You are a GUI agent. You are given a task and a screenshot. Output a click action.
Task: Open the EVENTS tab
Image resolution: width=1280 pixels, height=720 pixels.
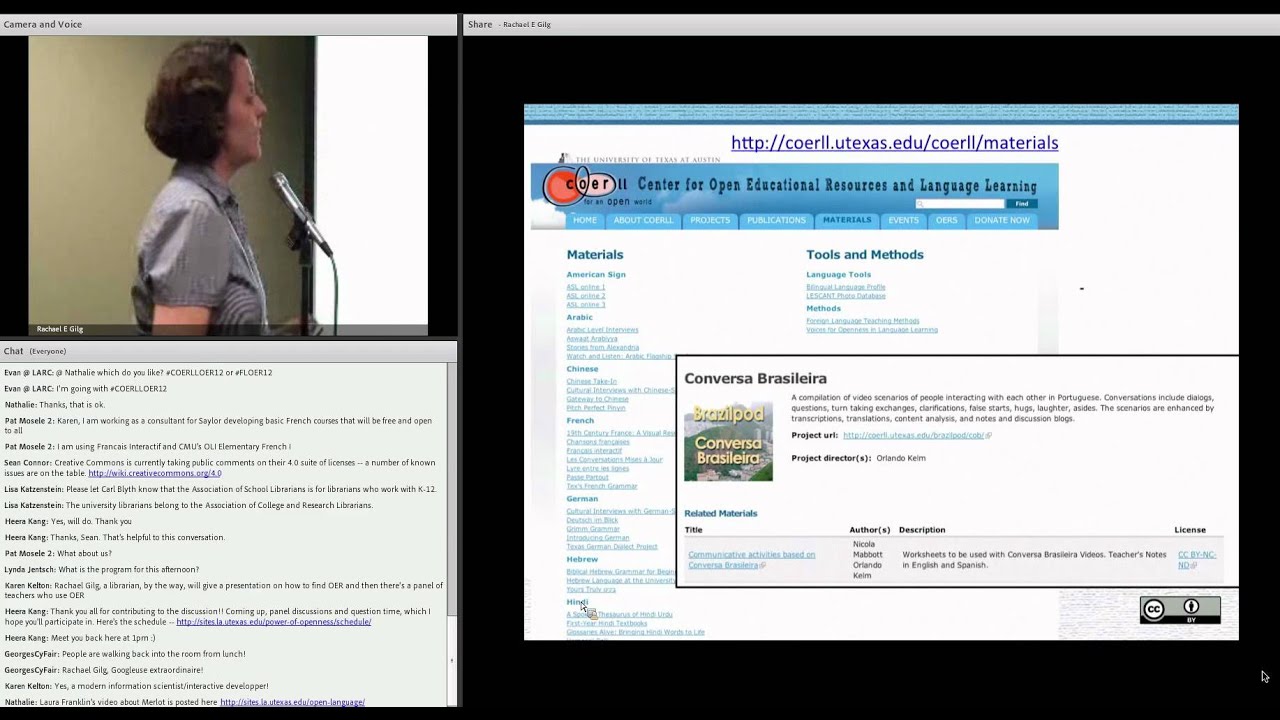903,220
